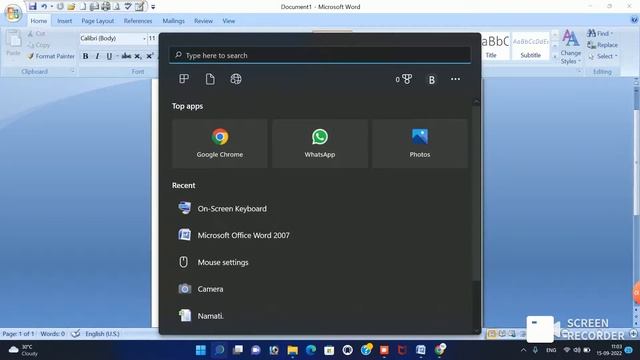Open the Clipboard group dialog launcher
The image size is (640, 360).
click(x=73, y=71)
